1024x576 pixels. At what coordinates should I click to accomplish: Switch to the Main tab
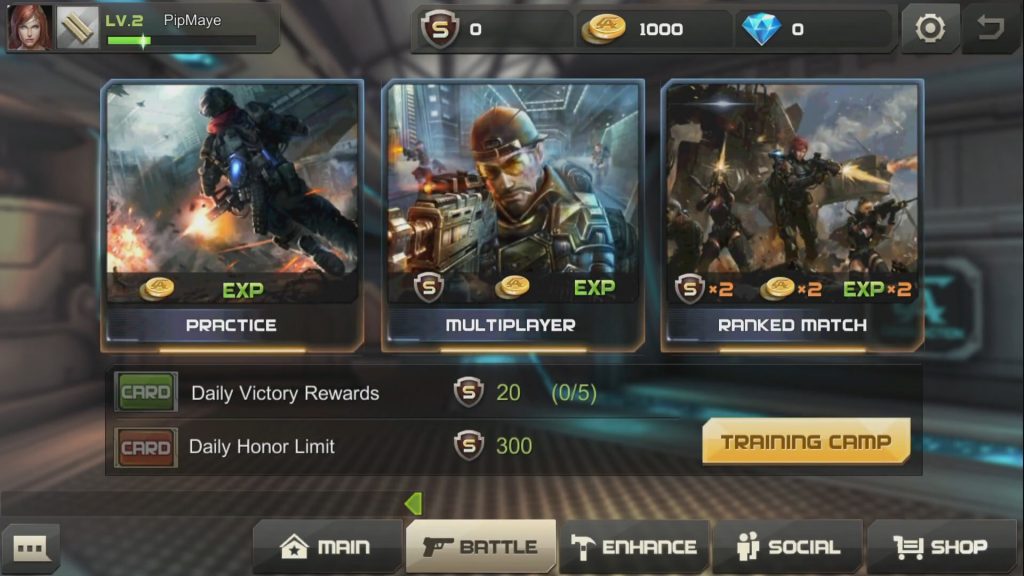327,547
